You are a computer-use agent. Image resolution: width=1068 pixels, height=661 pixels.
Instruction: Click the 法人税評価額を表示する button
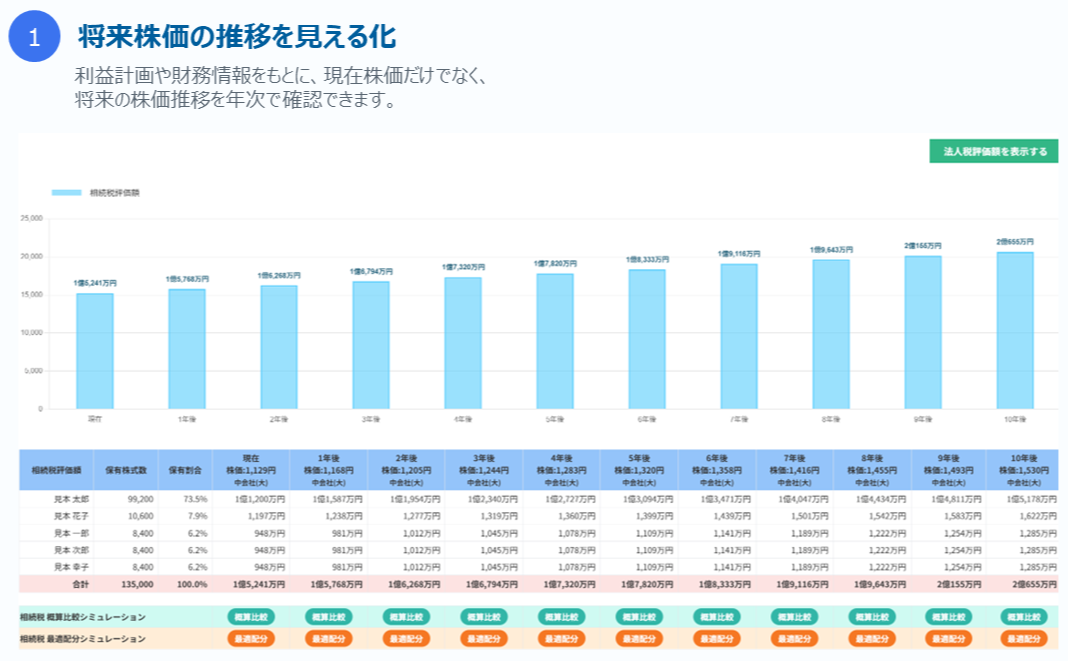(994, 151)
